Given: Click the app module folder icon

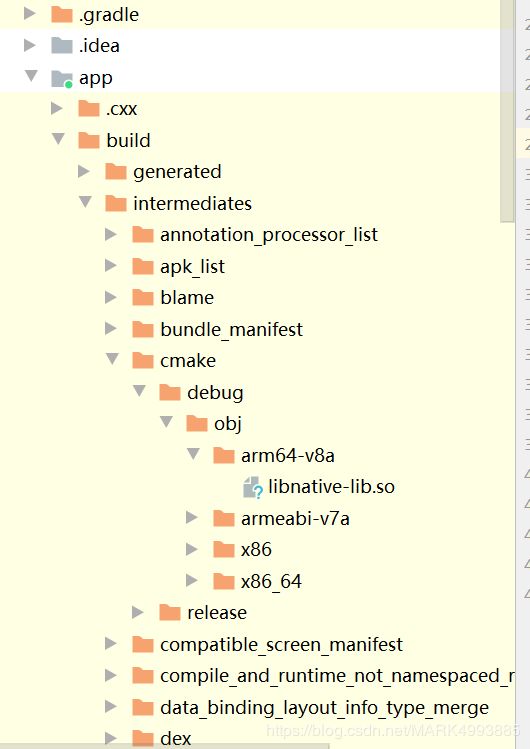Looking at the screenshot, I should pos(62,78).
